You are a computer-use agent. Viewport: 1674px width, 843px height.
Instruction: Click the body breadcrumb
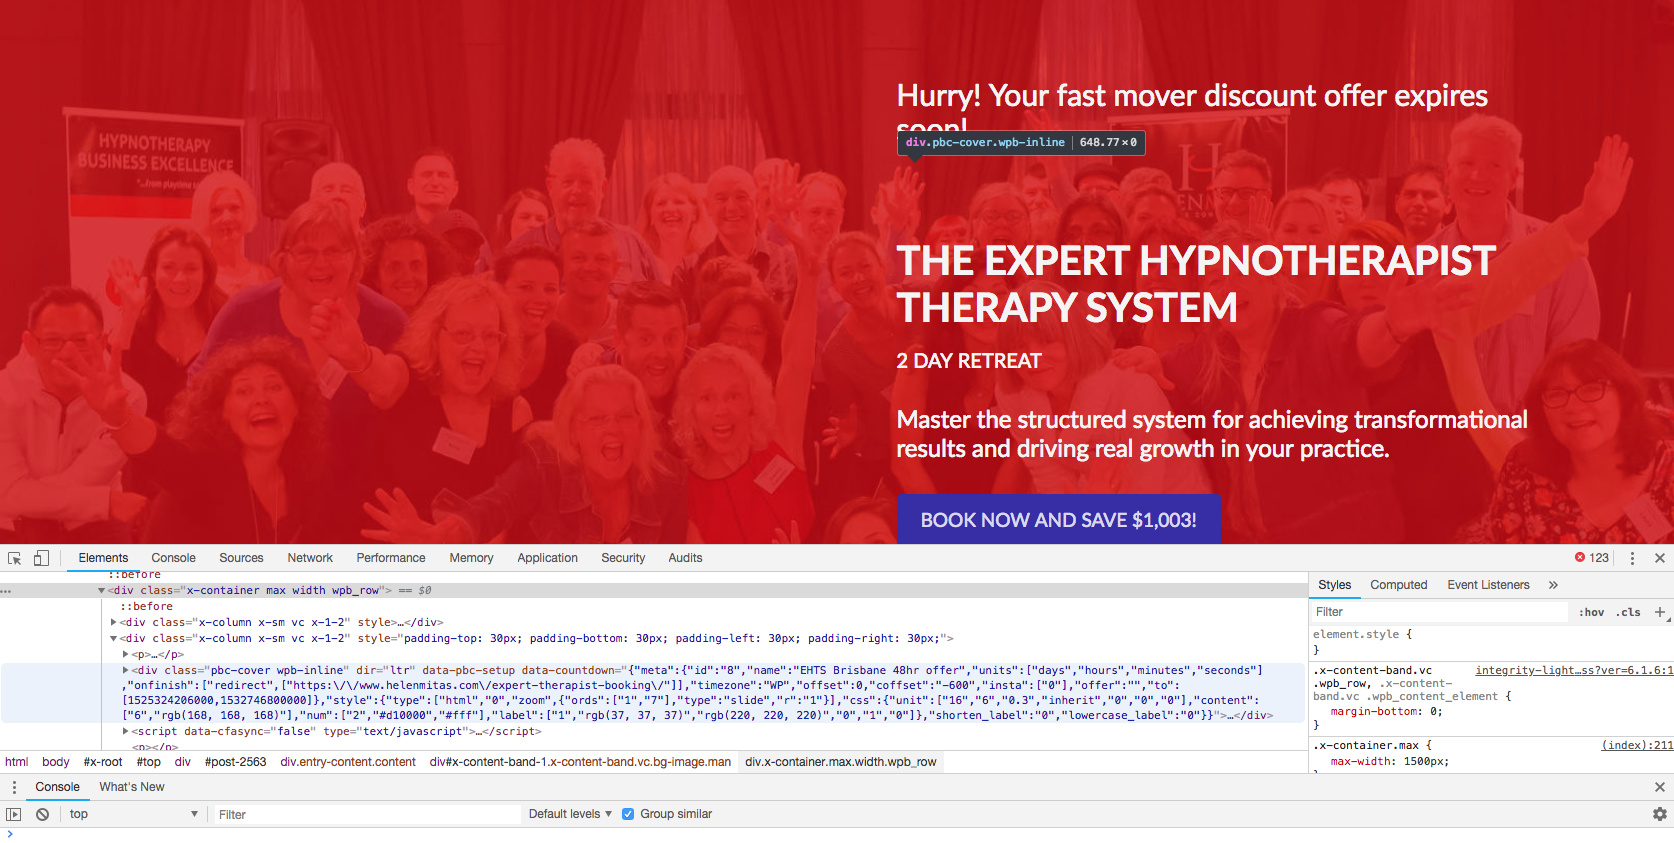56,762
